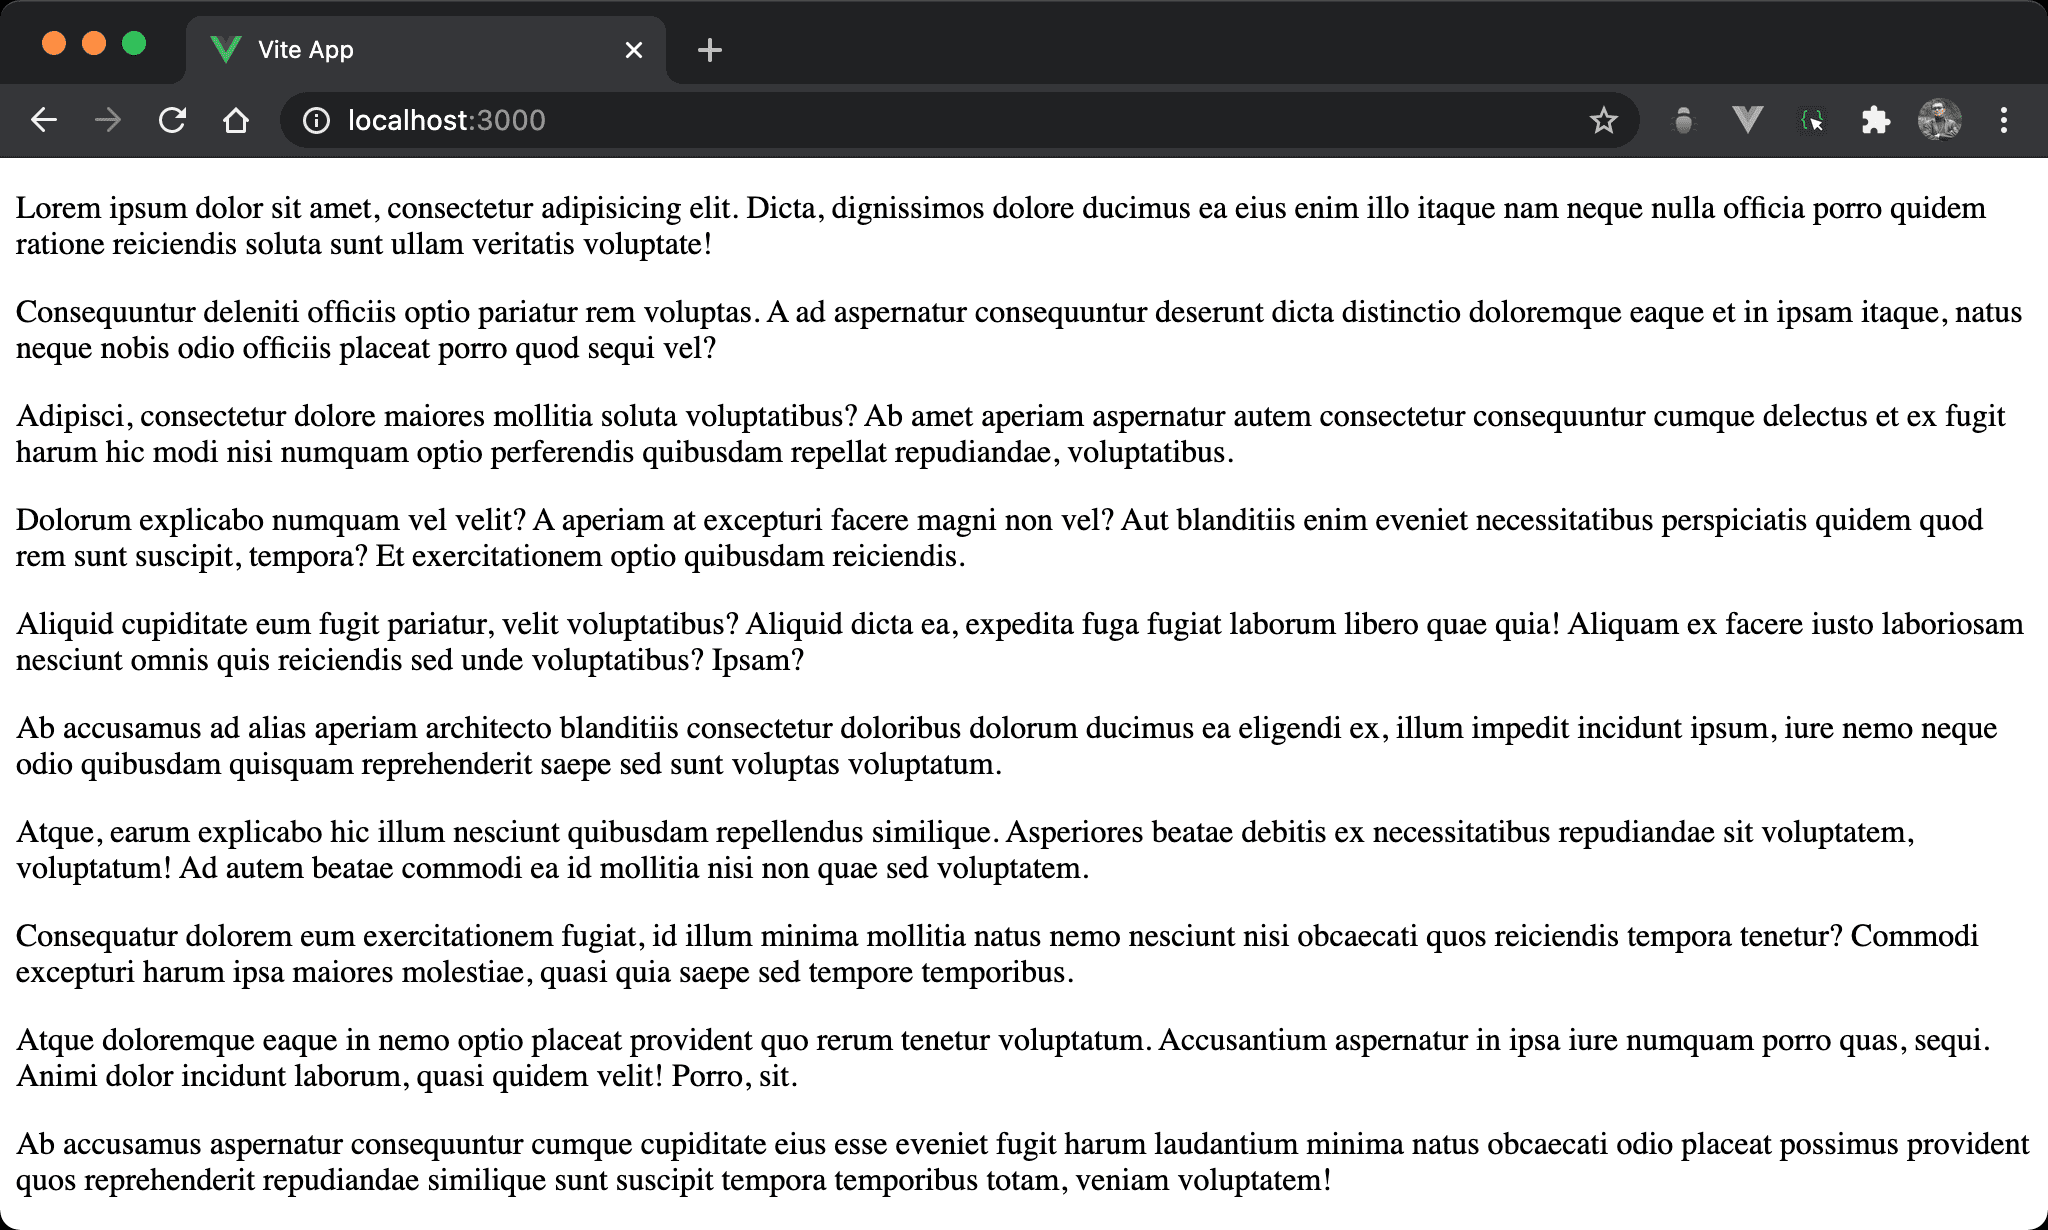This screenshot has width=2048, height=1230.
Task: Go to the browser home page
Action: pyautogui.click(x=236, y=121)
